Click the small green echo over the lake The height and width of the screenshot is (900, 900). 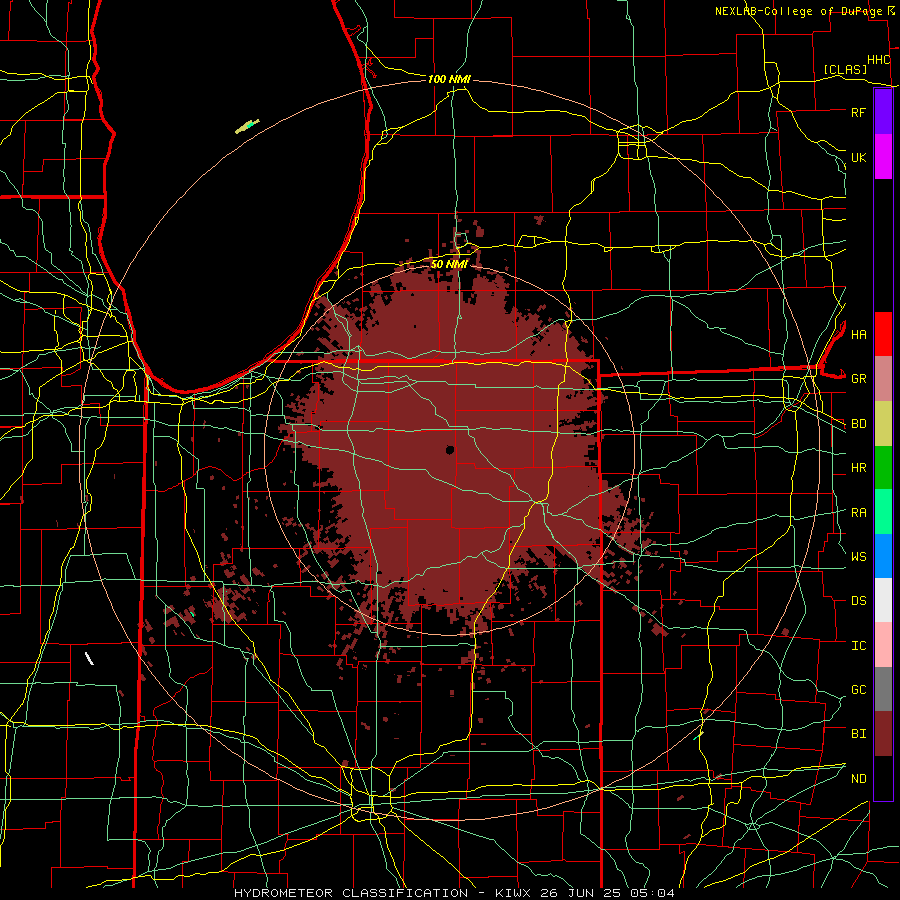coord(247,126)
